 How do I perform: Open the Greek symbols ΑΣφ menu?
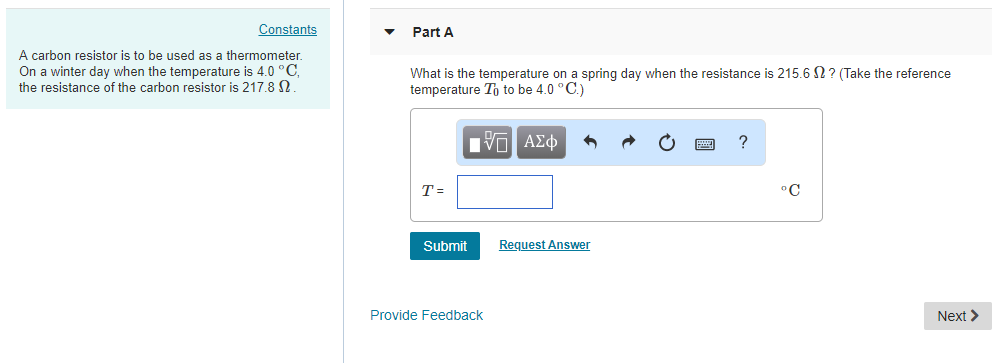pos(541,143)
